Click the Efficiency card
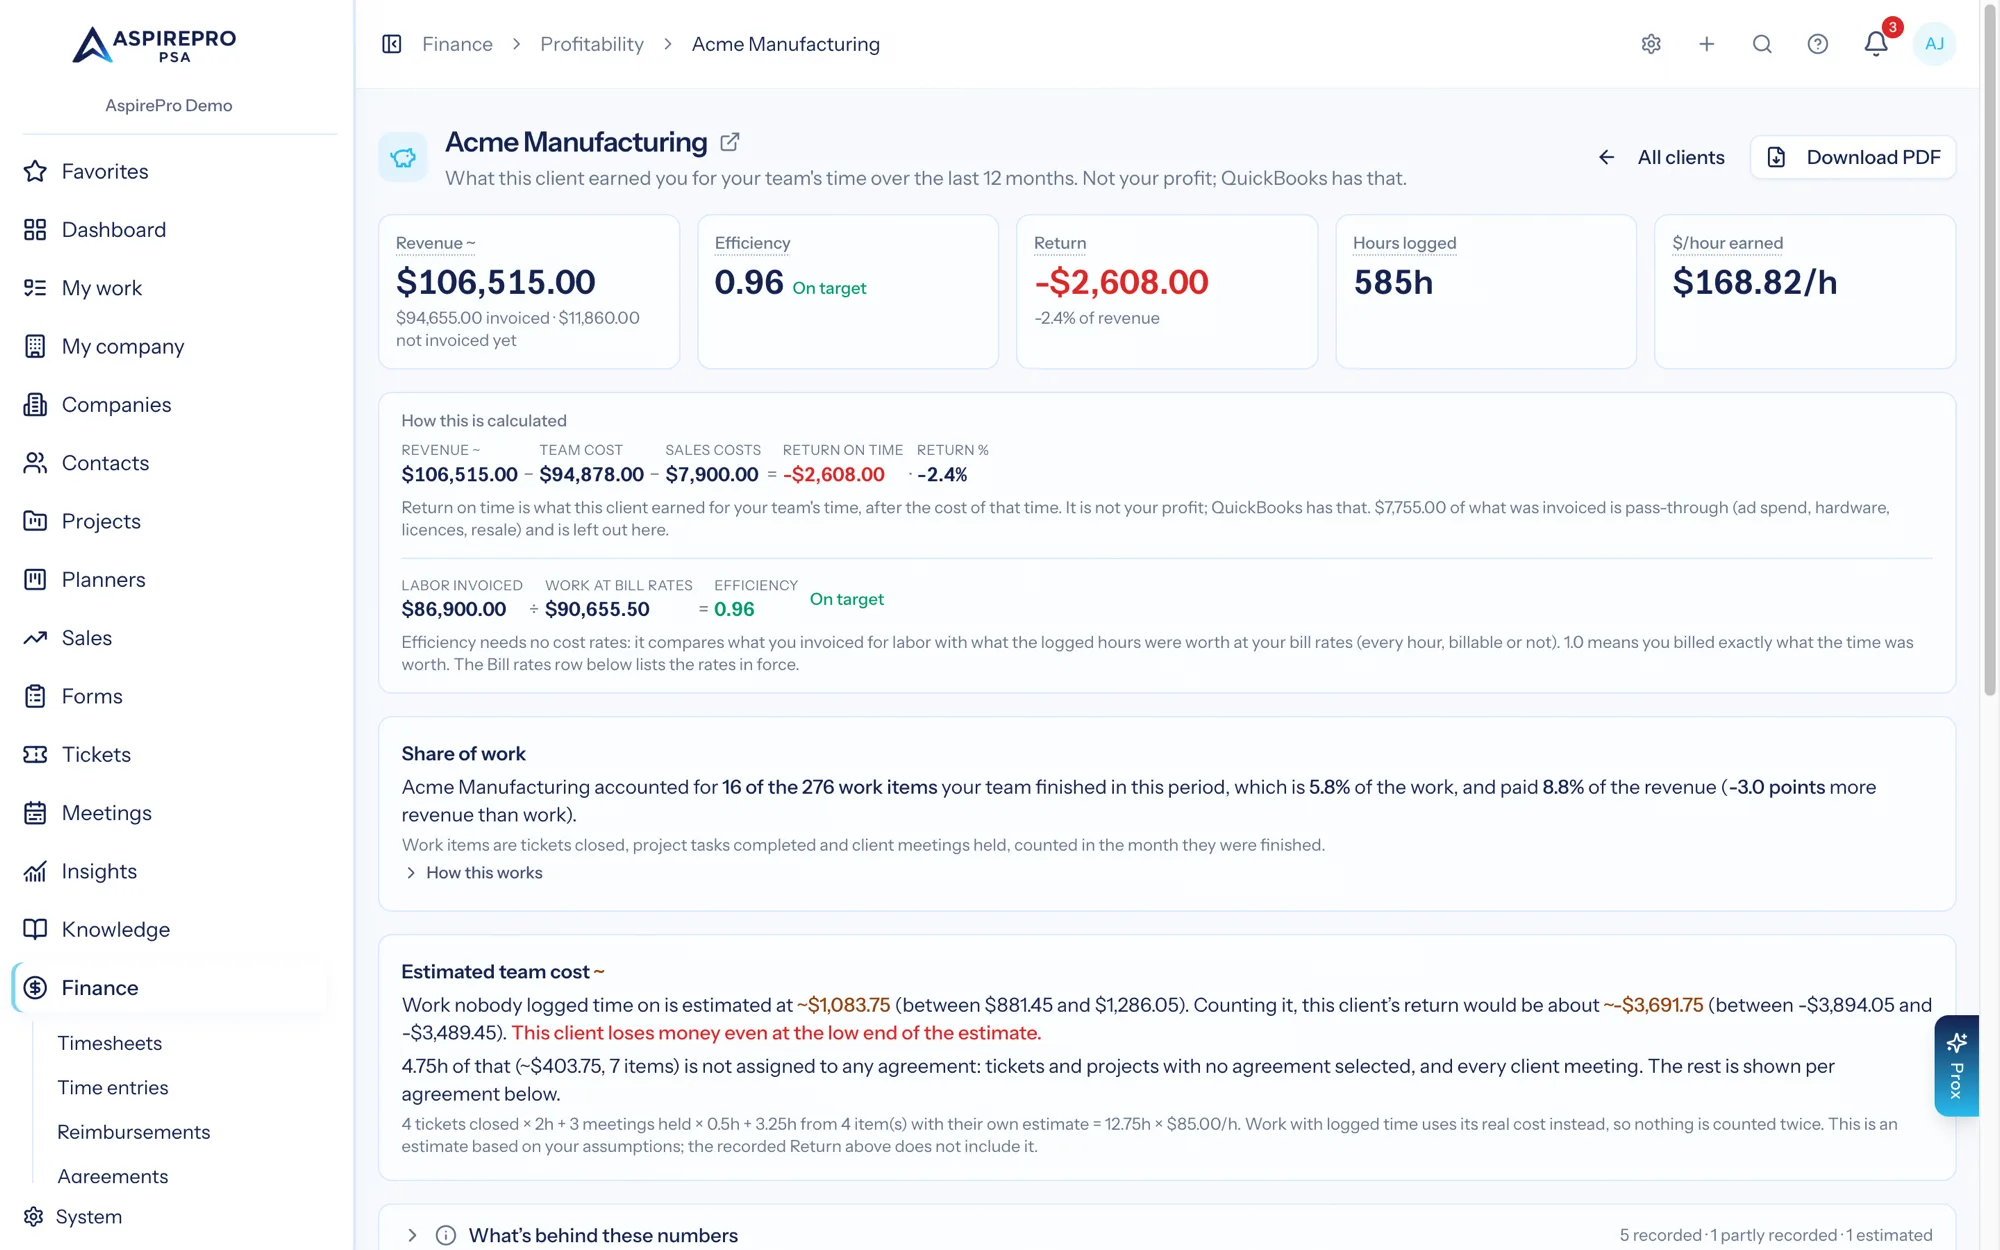The width and height of the screenshot is (2000, 1250). pos(848,292)
